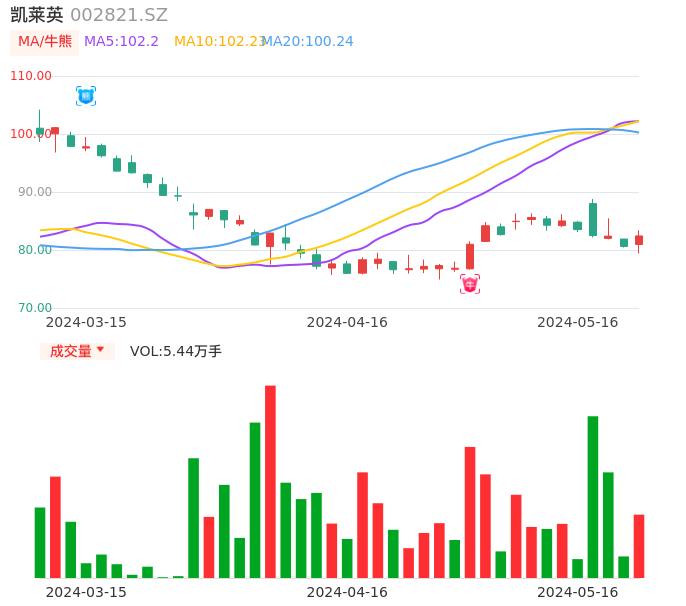Click the 110.00 price axis label

[x=31, y=76]
